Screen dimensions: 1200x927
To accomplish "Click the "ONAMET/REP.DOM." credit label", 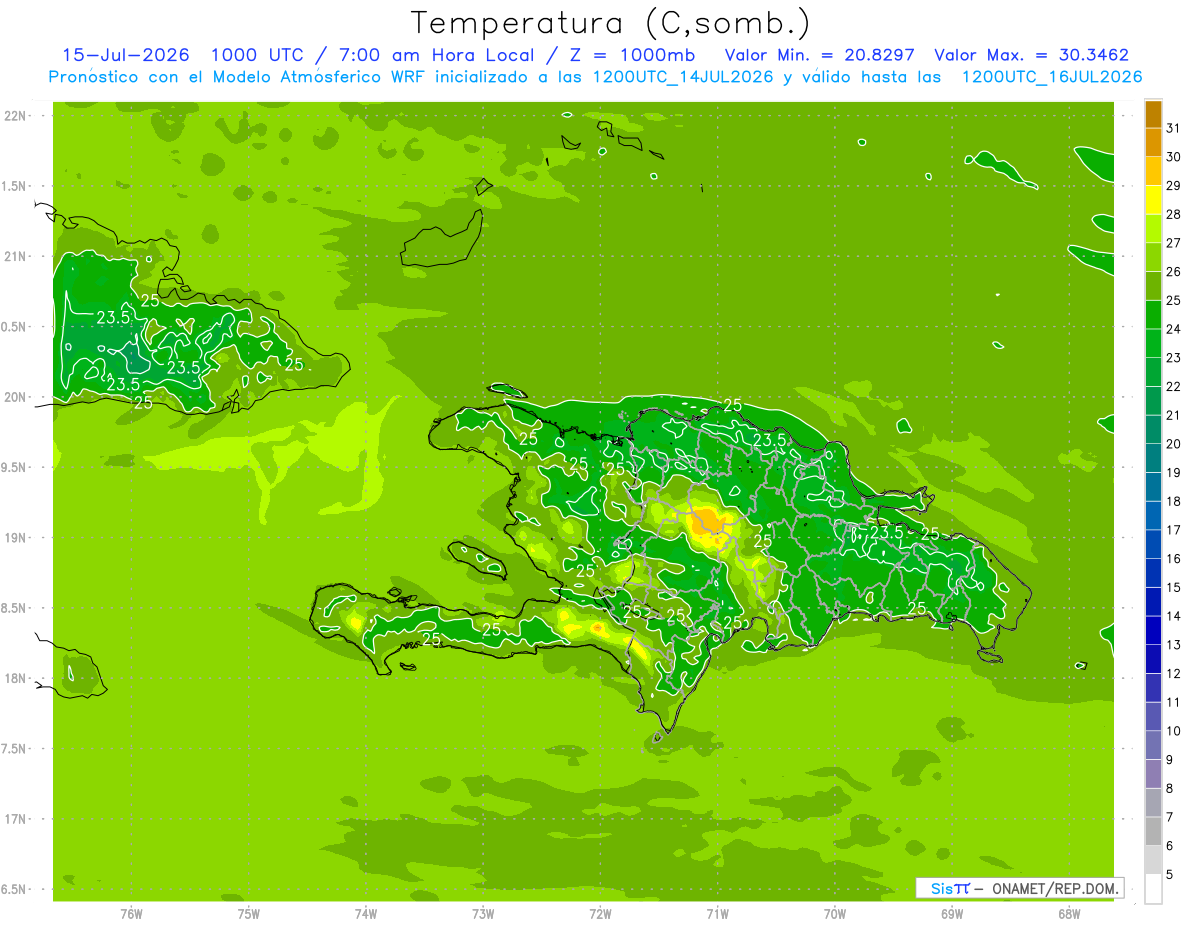I will [x=1054, y=888].
